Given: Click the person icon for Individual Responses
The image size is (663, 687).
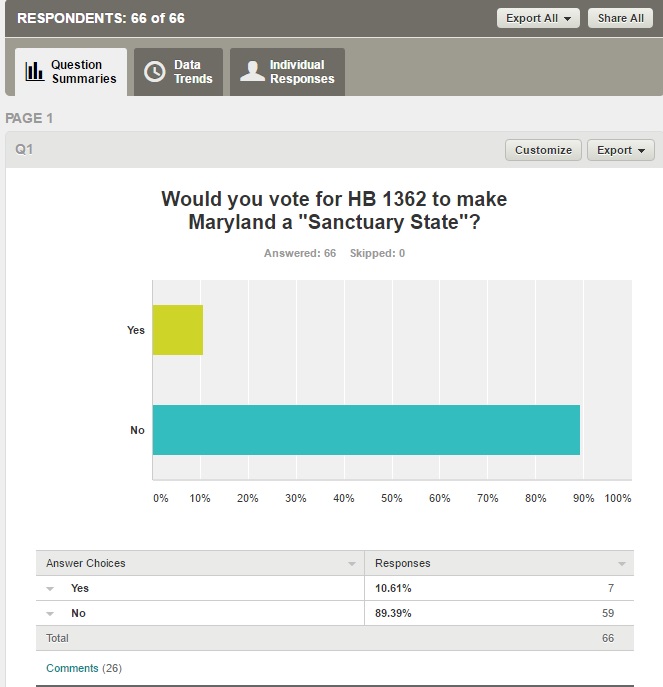Looking at the screenshot, I should coord(252,71).
